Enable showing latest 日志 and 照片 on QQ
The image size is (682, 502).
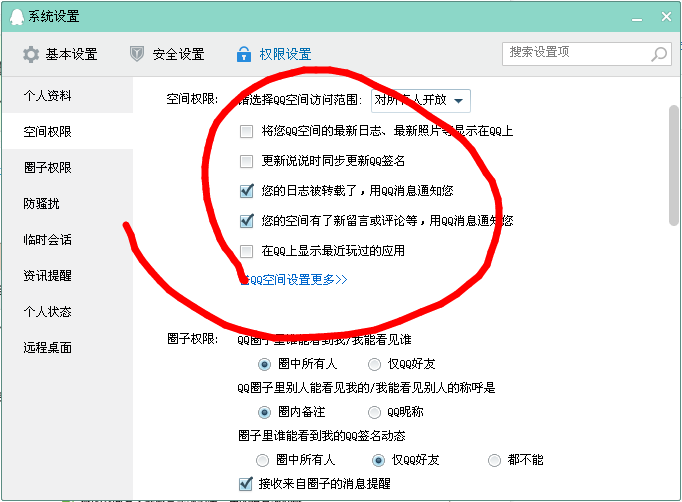tap(246, 131)
